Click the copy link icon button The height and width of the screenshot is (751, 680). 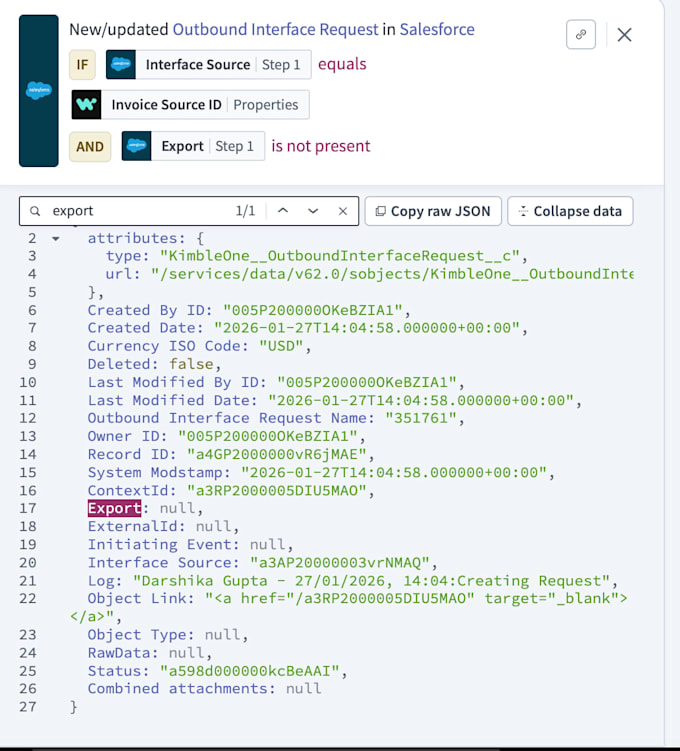pyautogui.click(x=580, y=34)
